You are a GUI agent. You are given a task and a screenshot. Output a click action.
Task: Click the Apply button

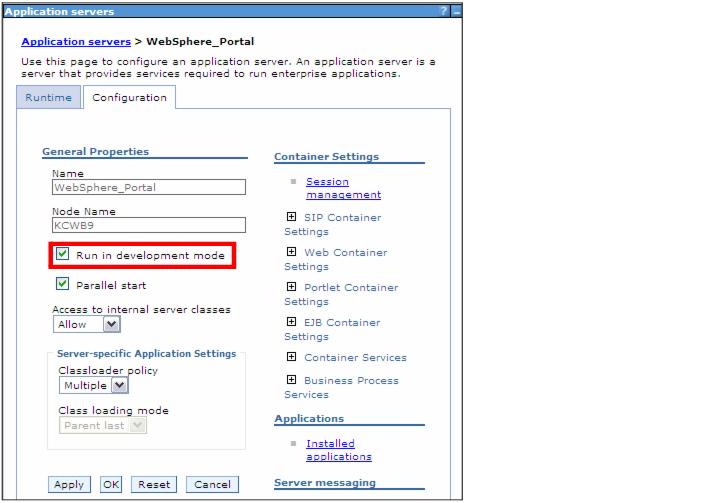pyautogui.click(x=69, y=484)
